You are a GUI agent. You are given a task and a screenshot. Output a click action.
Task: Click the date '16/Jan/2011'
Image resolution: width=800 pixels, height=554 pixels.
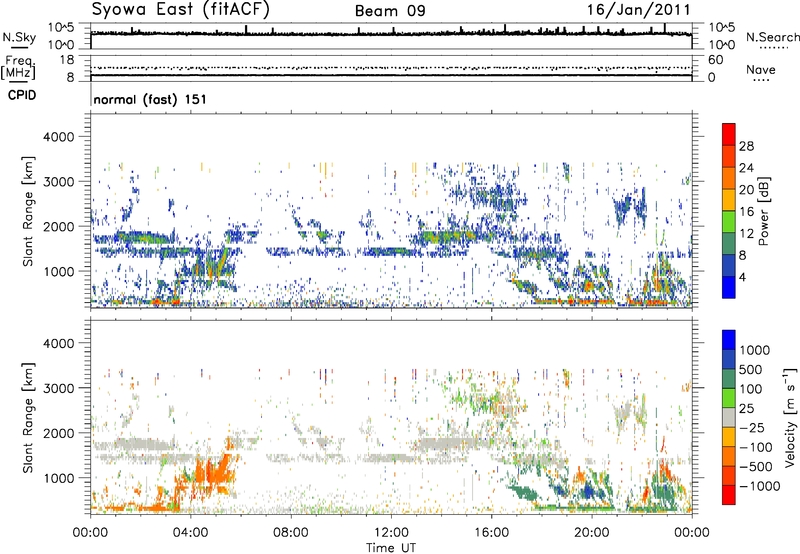coord(638,10)
